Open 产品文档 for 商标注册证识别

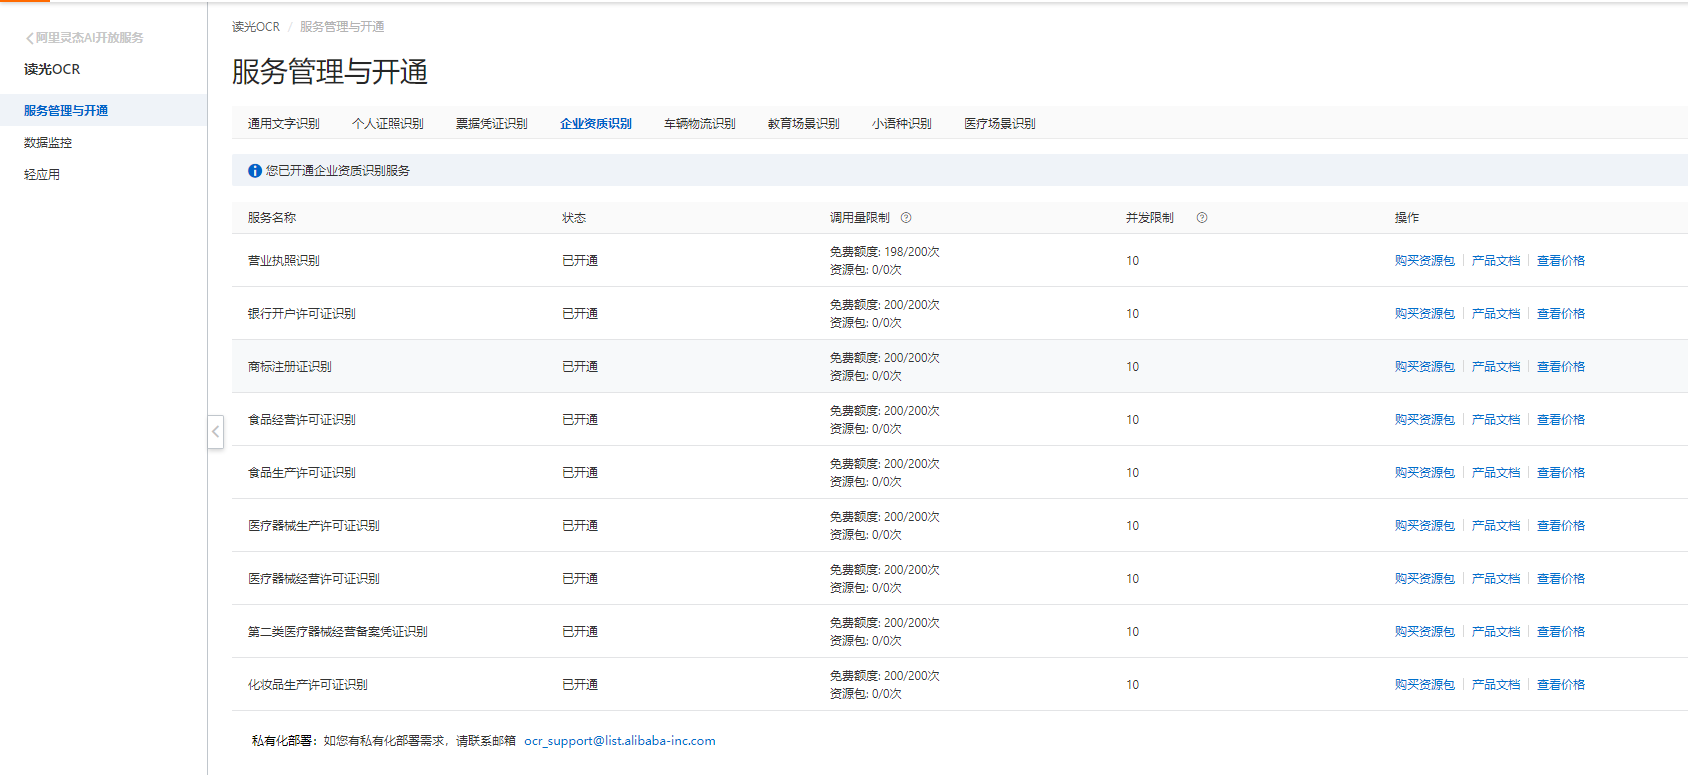(1496, 367)
